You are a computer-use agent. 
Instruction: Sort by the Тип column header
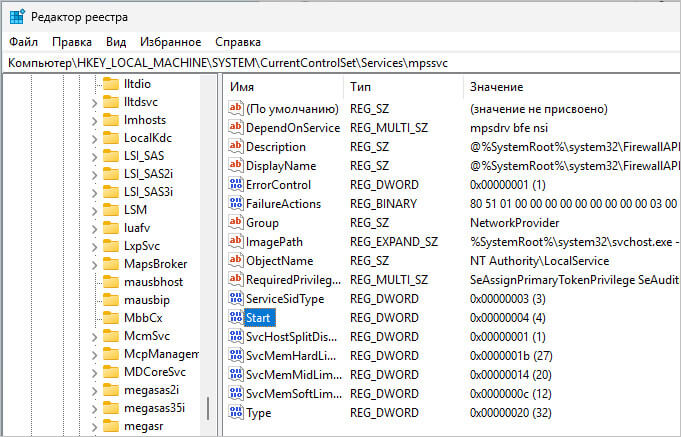[x=404, y=87]
